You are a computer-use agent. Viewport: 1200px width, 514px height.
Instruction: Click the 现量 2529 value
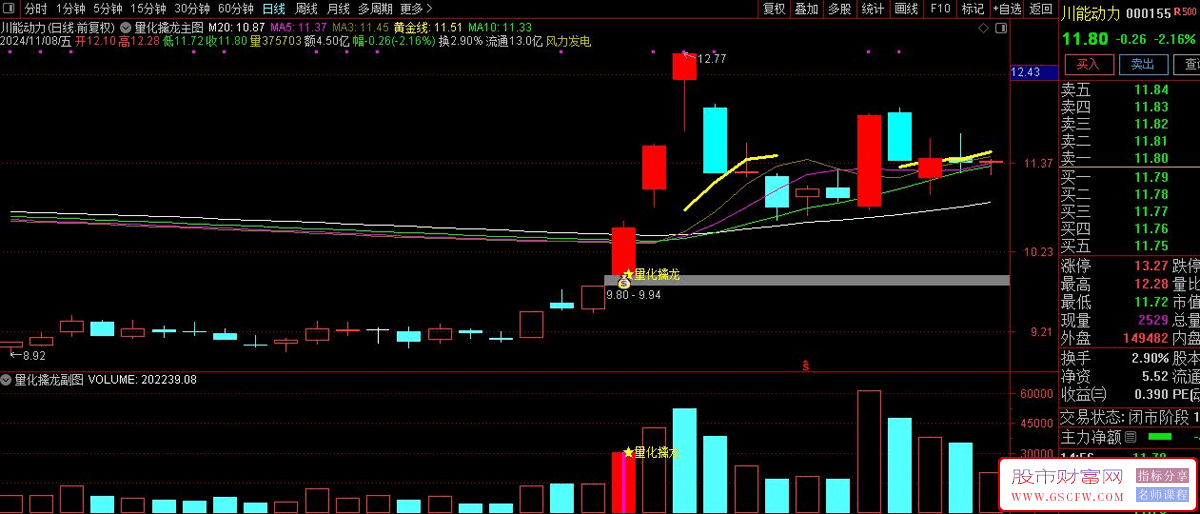(x=1152, y=320)
